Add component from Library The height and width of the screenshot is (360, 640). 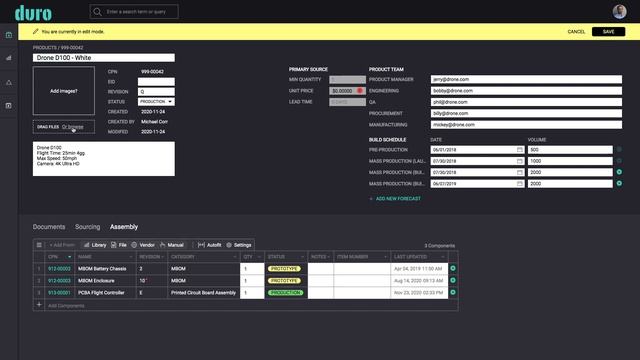coord(95,245)
